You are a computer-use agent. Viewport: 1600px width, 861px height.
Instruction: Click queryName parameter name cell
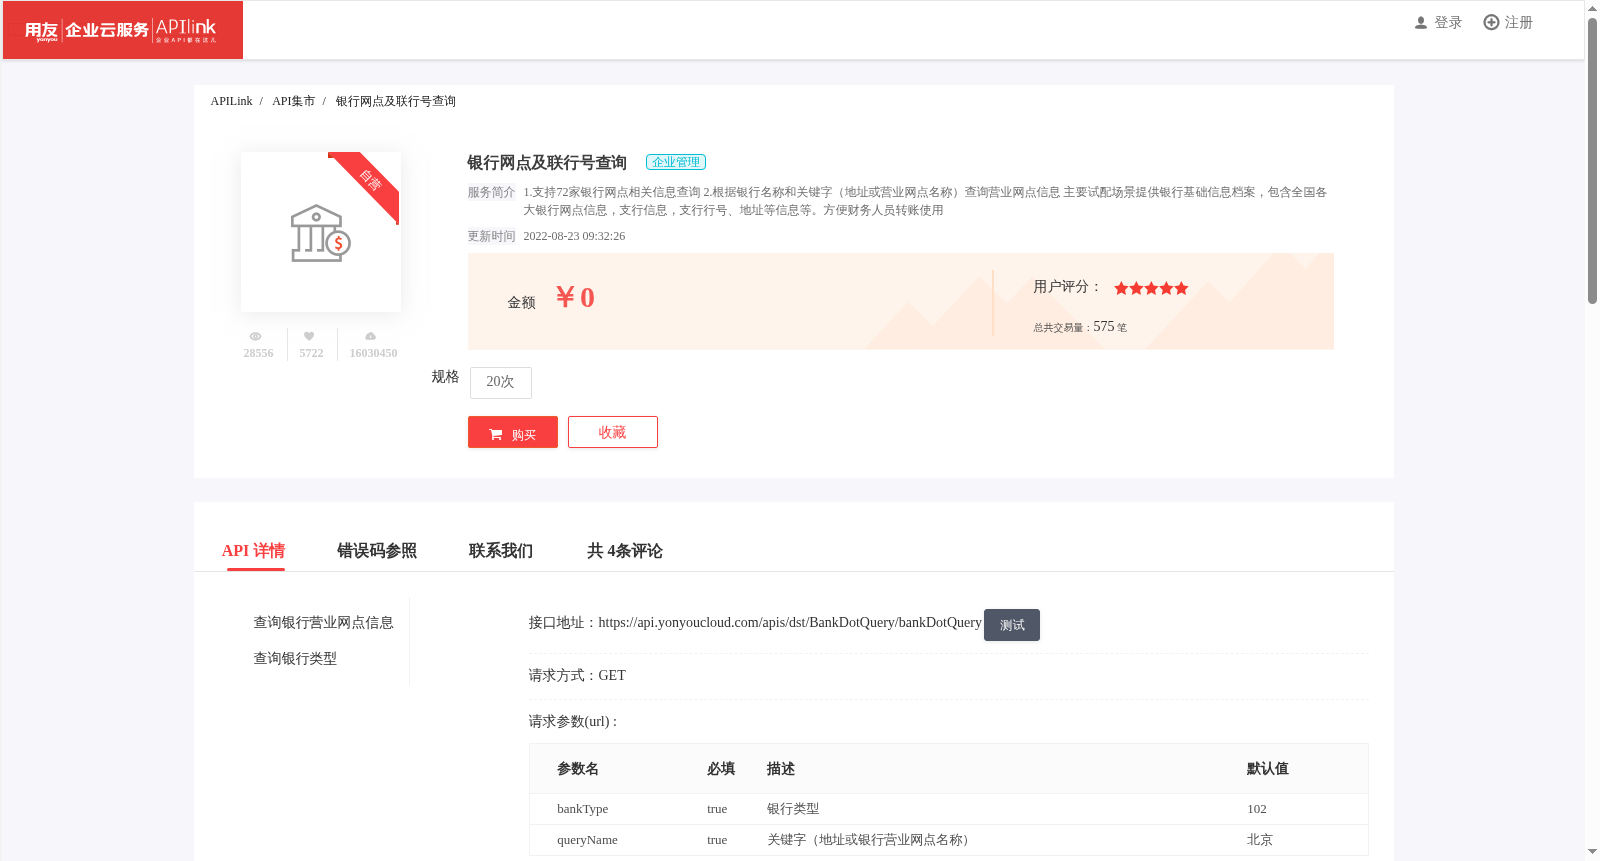coord(587,840)
